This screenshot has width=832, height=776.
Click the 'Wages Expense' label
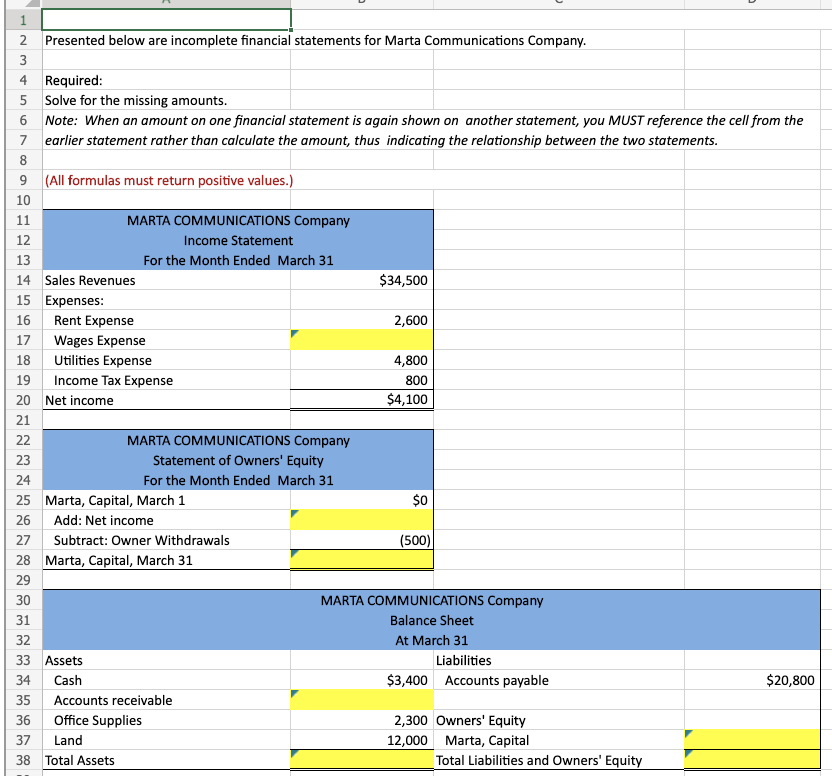[x=99, y=340]
